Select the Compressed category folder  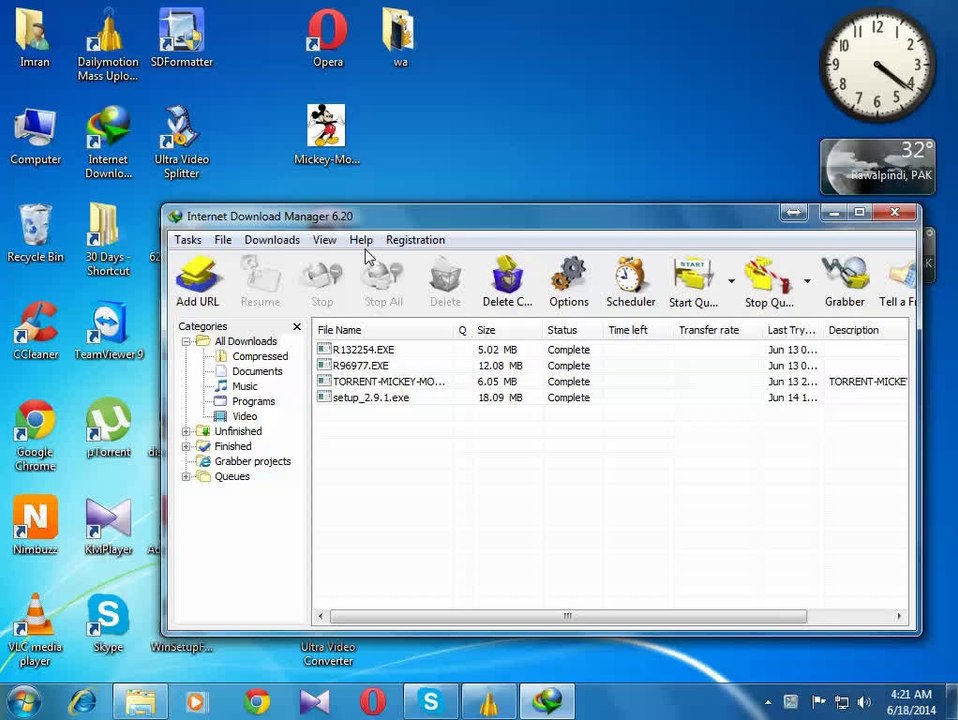click(259, 356)
